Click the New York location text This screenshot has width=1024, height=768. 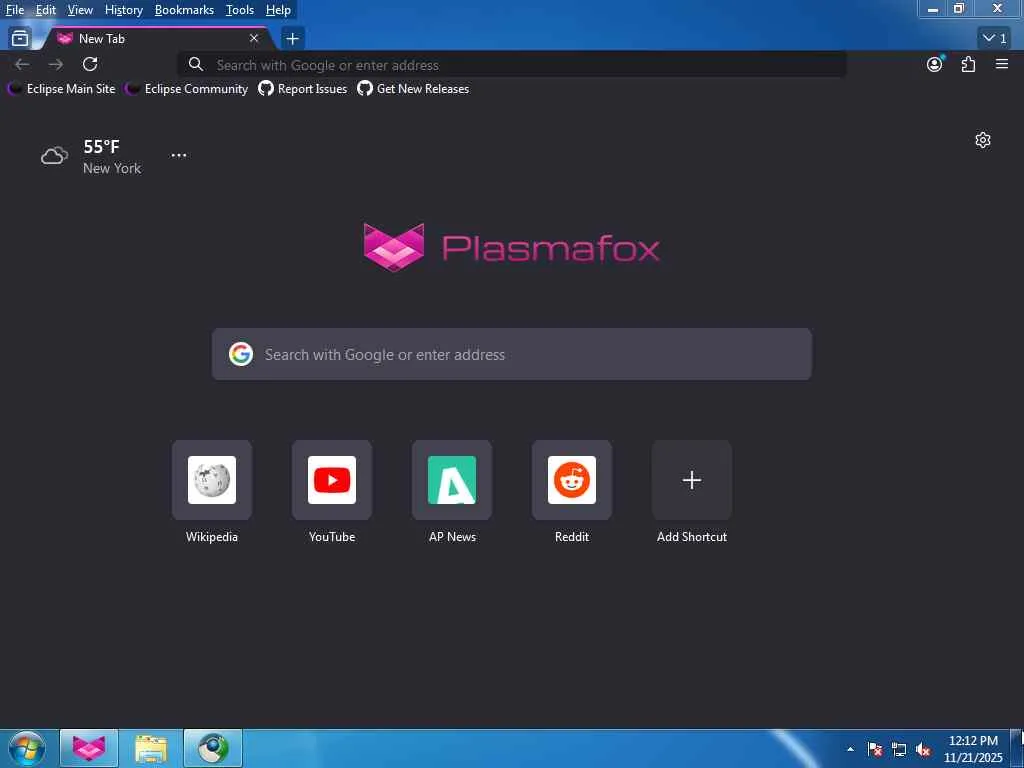(112, 168)
